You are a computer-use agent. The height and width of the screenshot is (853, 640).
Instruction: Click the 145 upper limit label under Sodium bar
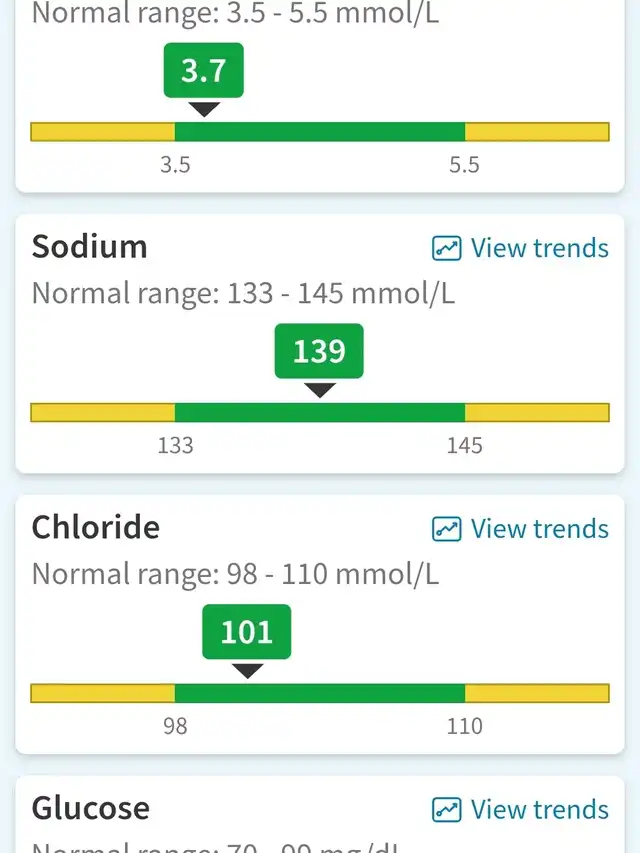465,446
